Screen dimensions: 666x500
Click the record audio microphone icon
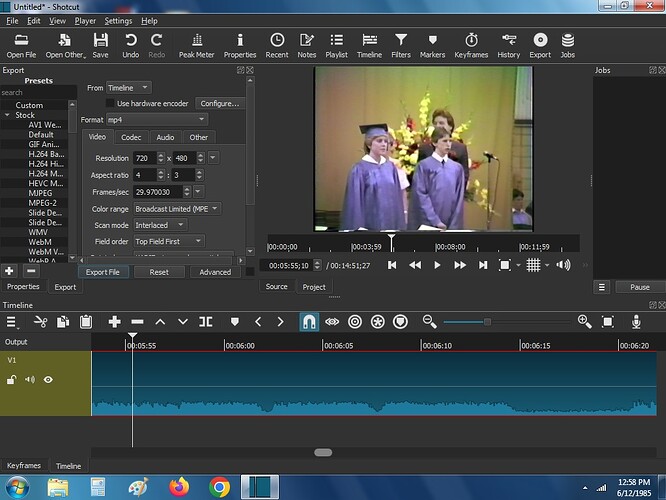click(636, 322)
